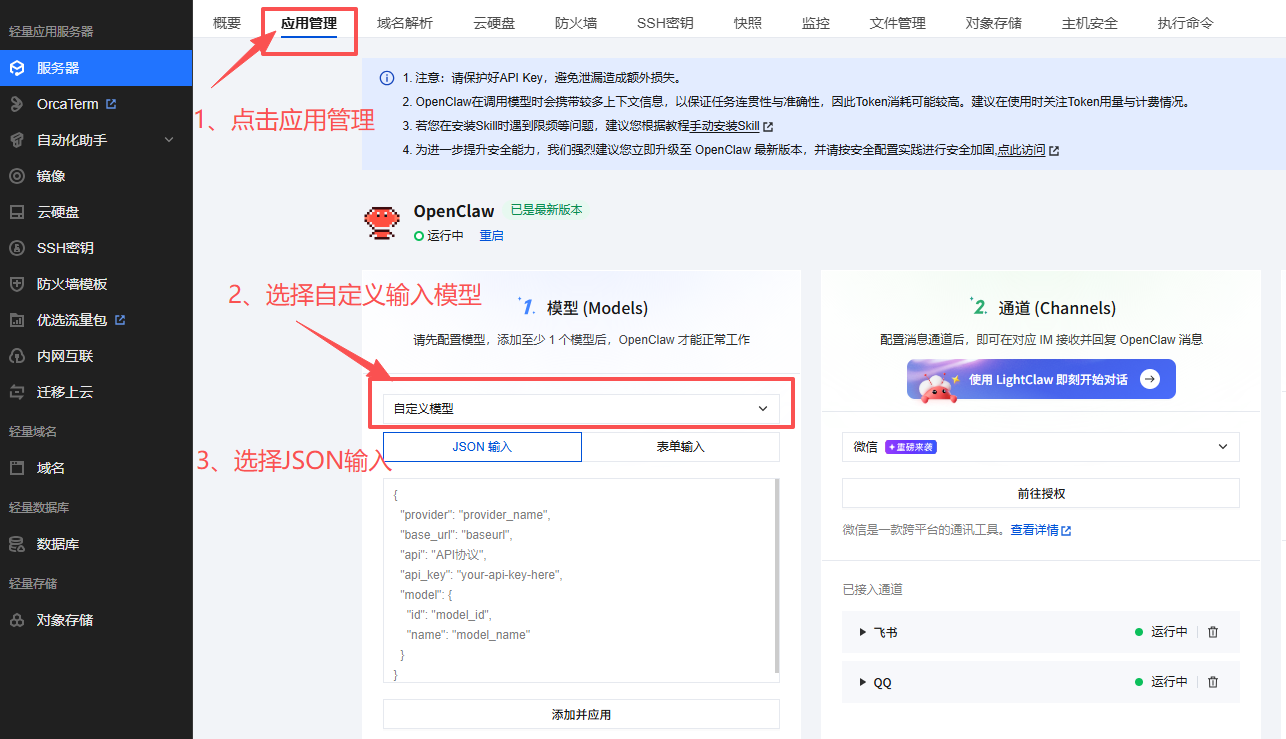
Task: Click the 前往授权 button
Action: pos(1041,493)
